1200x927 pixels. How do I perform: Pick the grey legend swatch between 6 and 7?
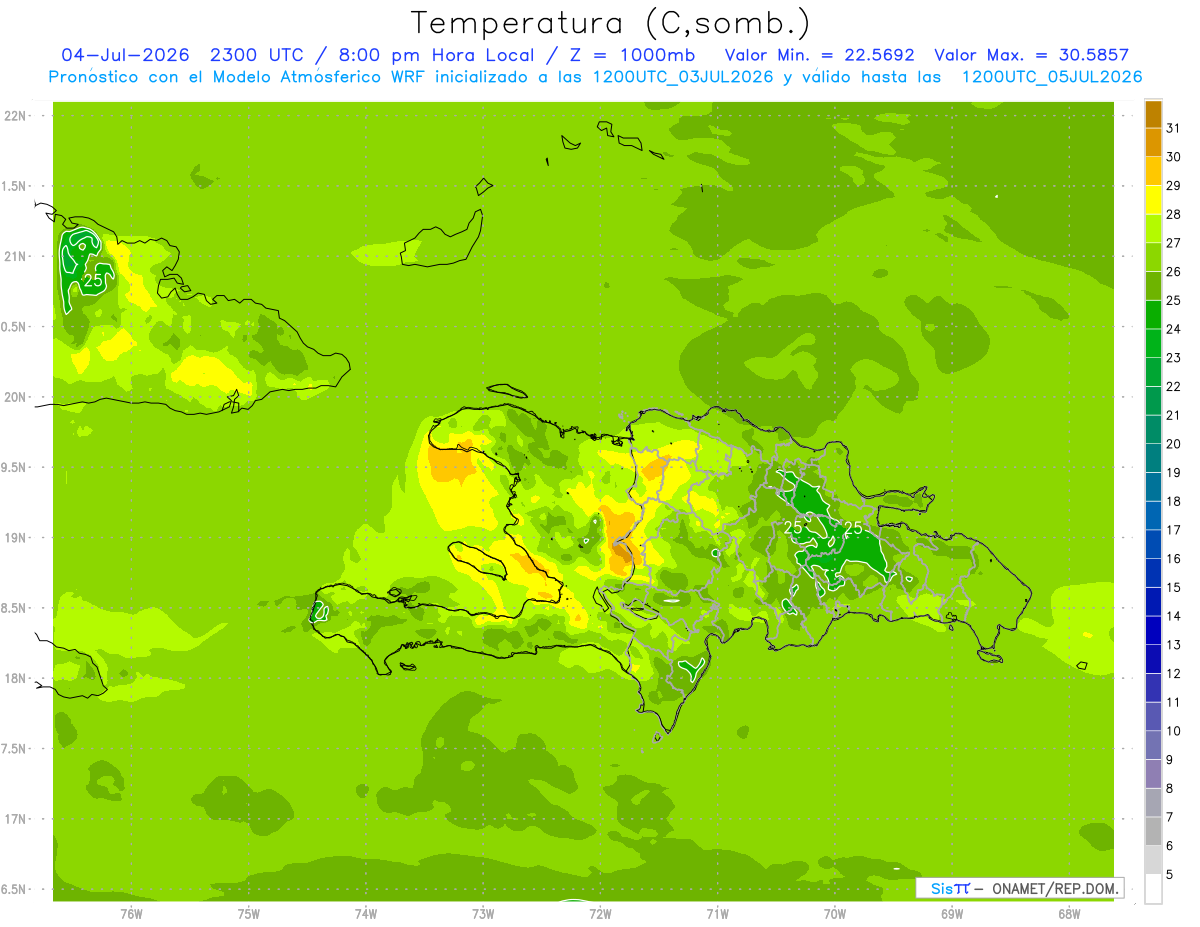click(x=1153, y=831)
